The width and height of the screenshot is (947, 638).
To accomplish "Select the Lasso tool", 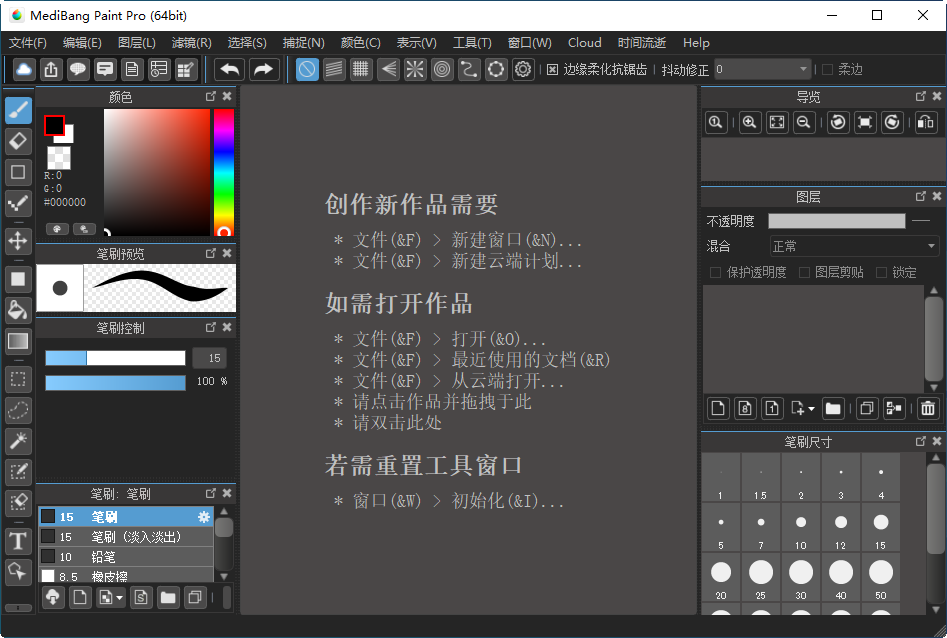I will tap(18, 410).
